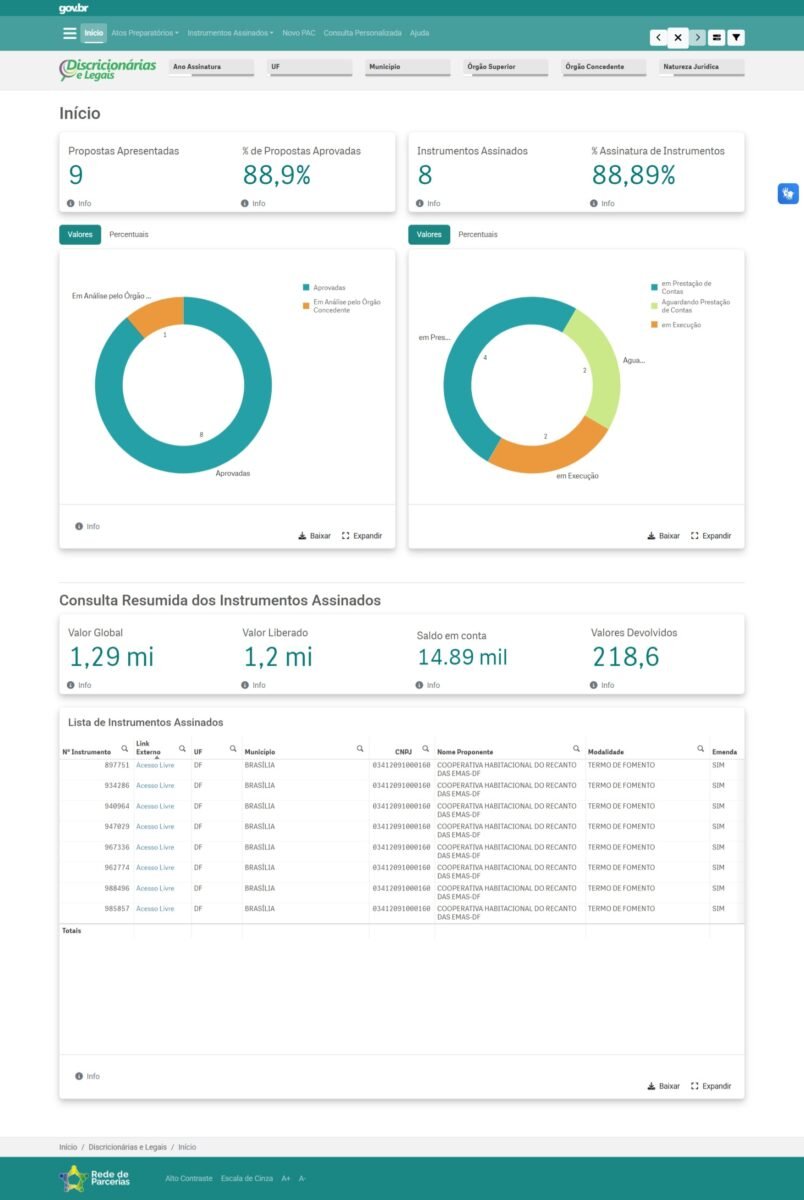Click search icon in Município column

click(x=360, y=748)
